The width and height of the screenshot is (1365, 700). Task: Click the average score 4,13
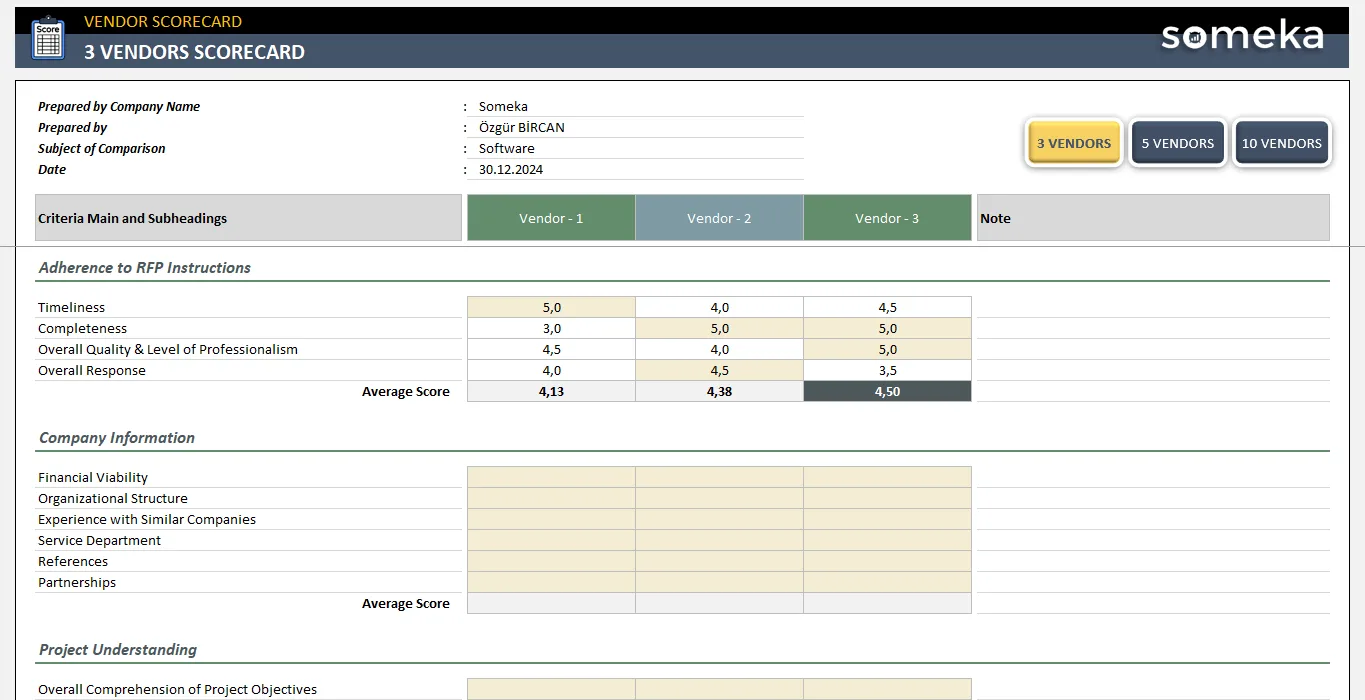click(551, 391)
